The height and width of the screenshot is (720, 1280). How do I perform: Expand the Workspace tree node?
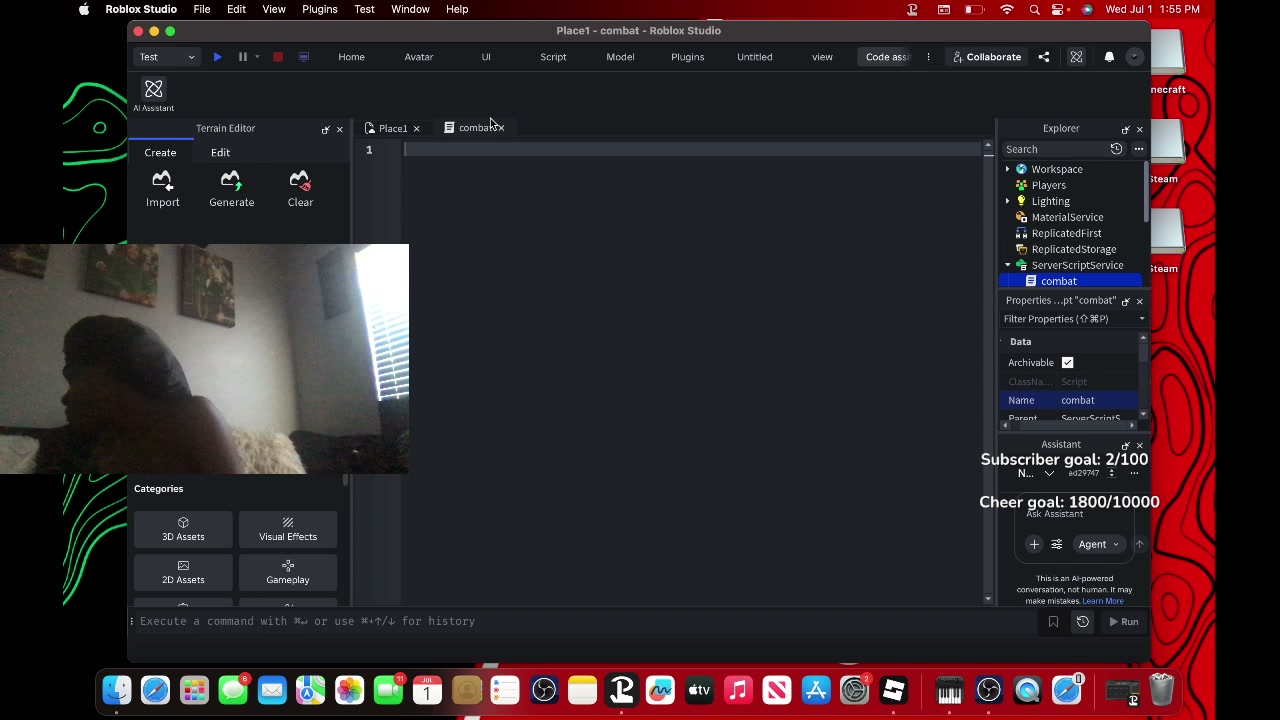point(1007,169)
